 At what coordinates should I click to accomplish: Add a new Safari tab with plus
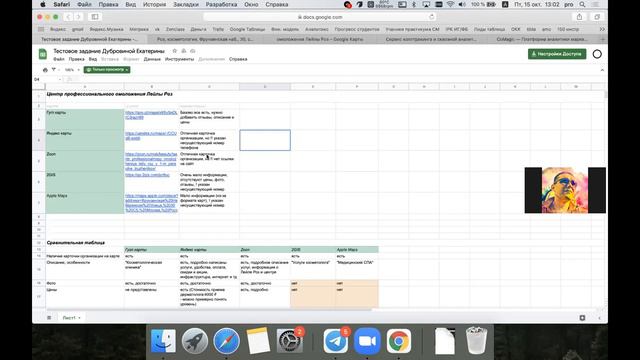(603, 39)
